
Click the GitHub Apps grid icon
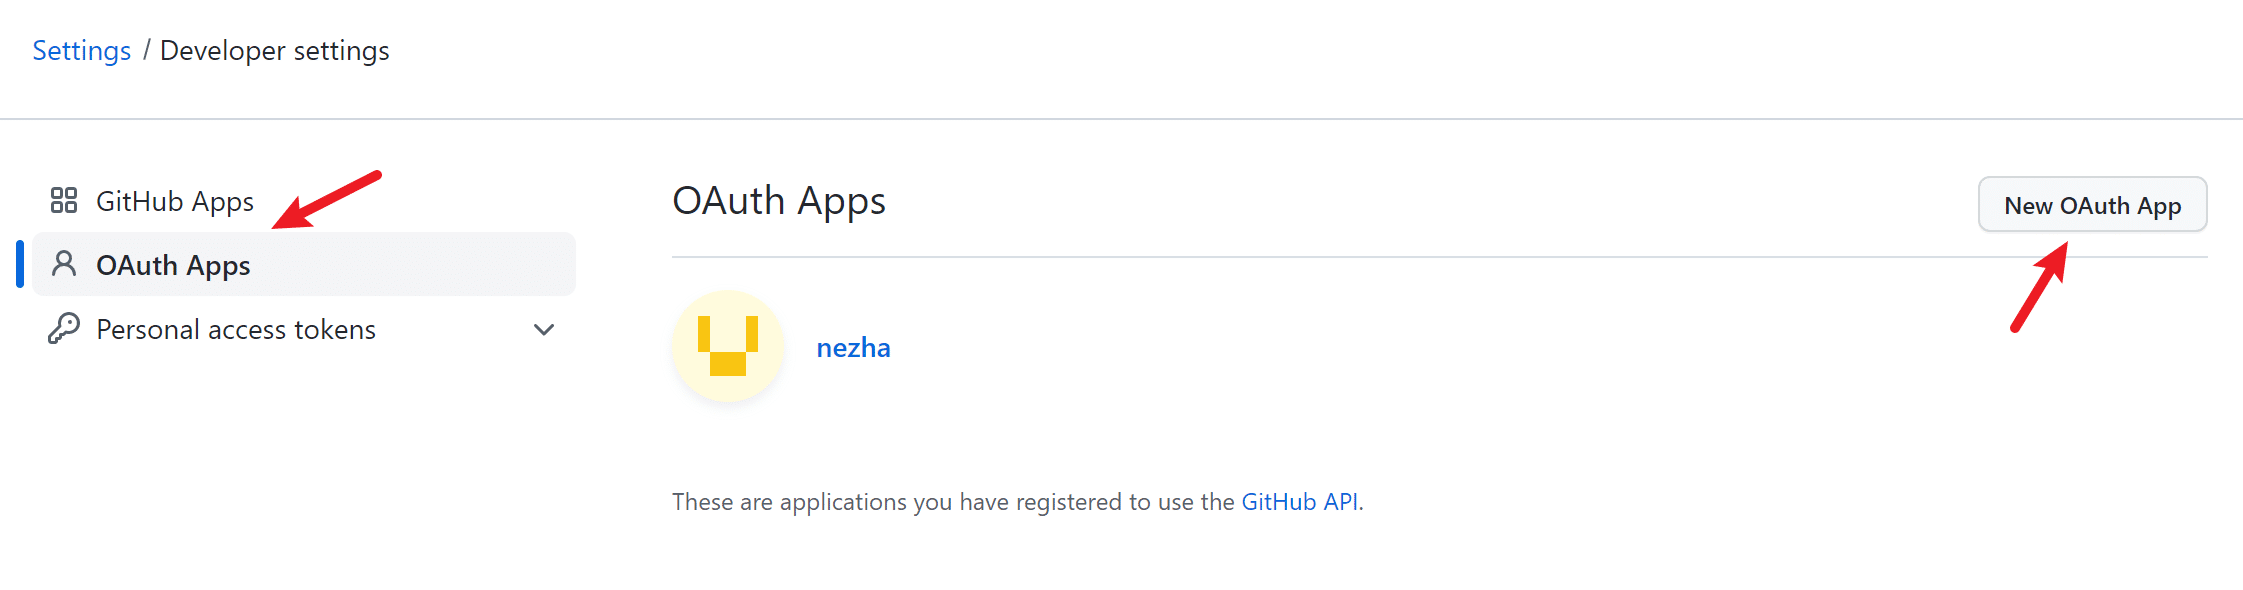click(64, 201)
